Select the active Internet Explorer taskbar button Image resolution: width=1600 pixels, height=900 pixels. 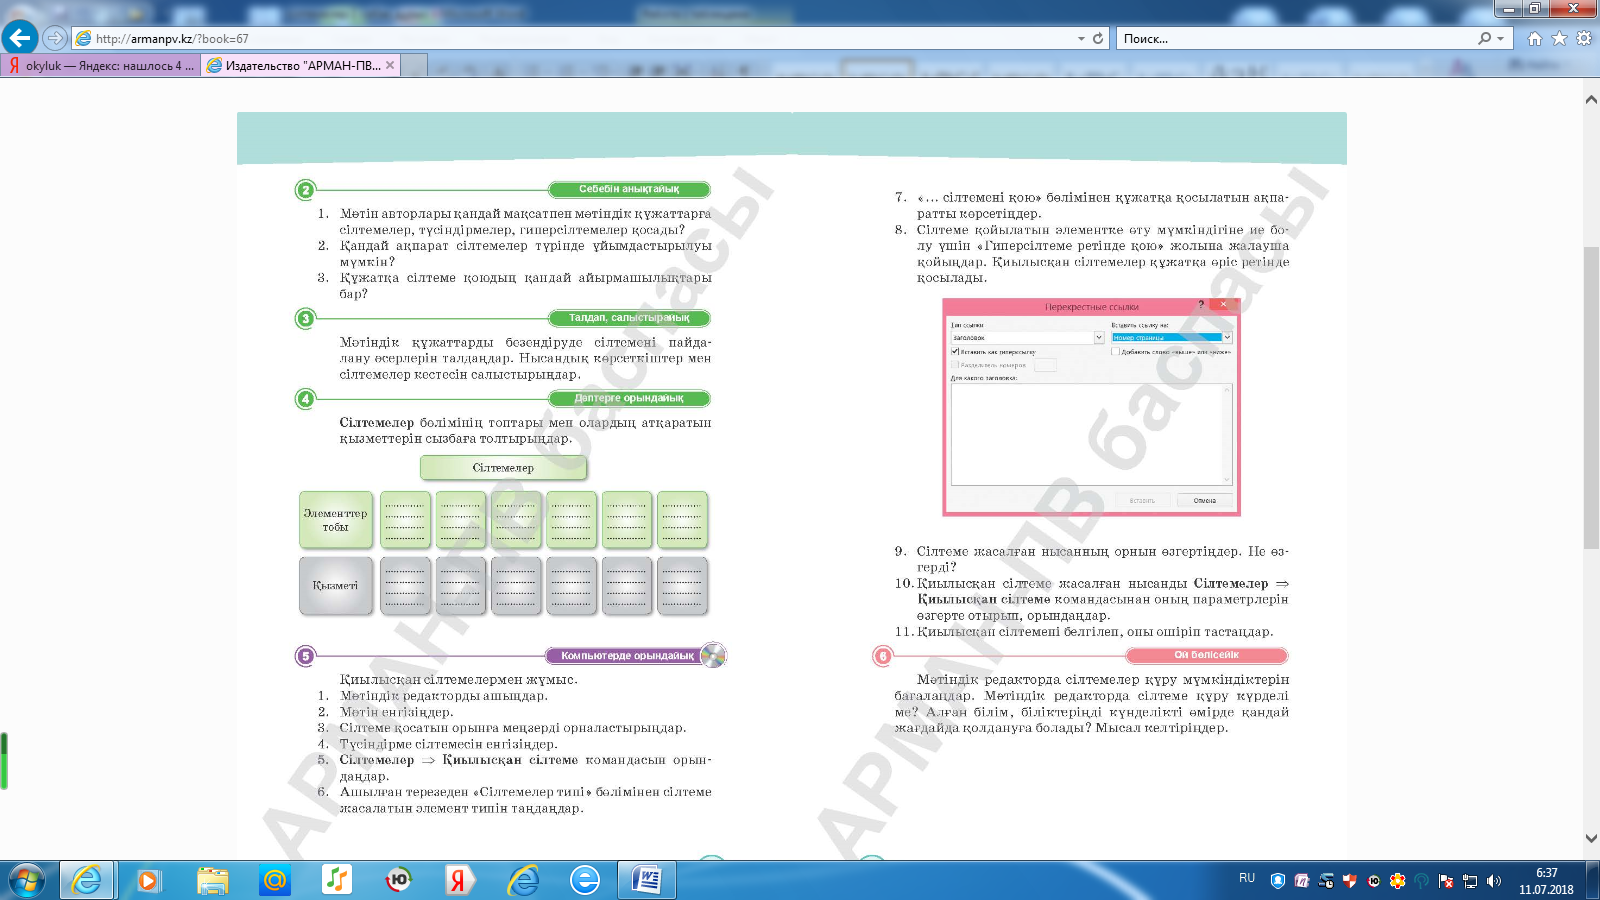point(87,880)
